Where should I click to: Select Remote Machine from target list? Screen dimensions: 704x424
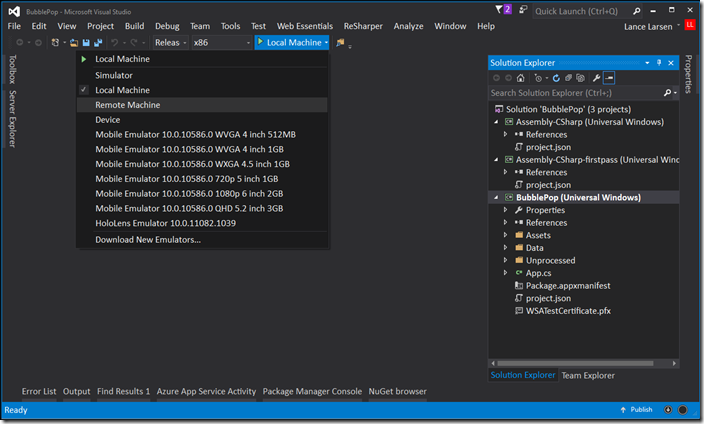click(202, 105)
